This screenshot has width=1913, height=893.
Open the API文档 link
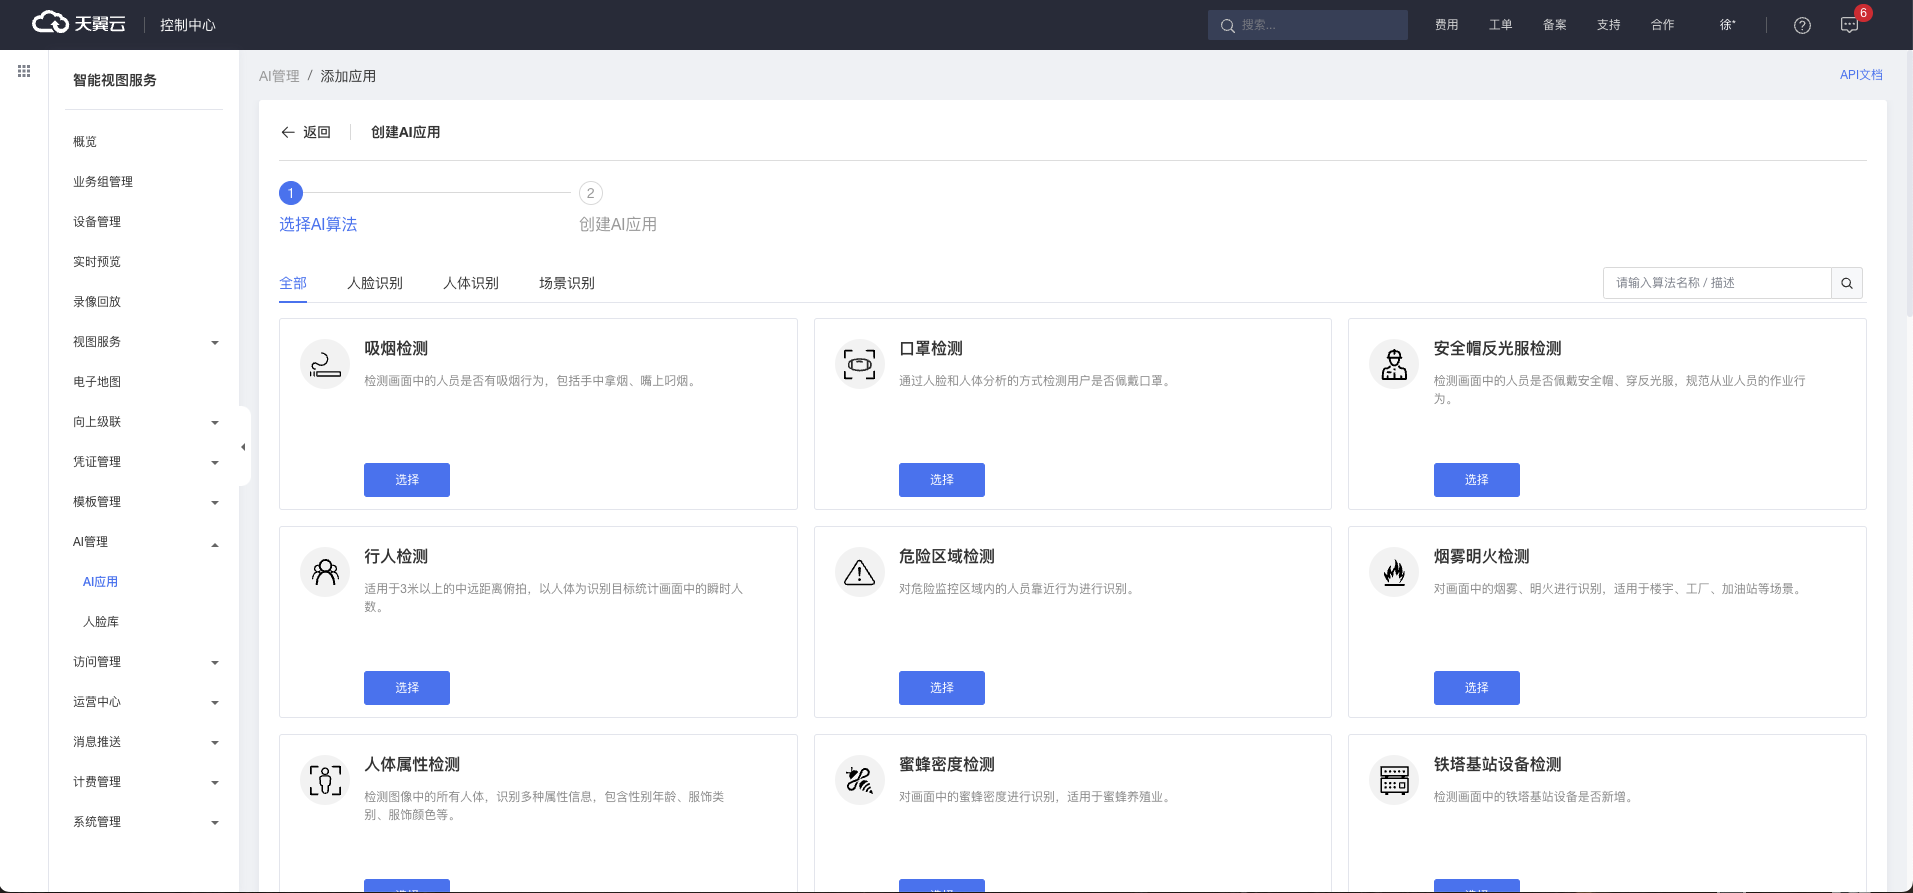click(x=1860, y=75)
